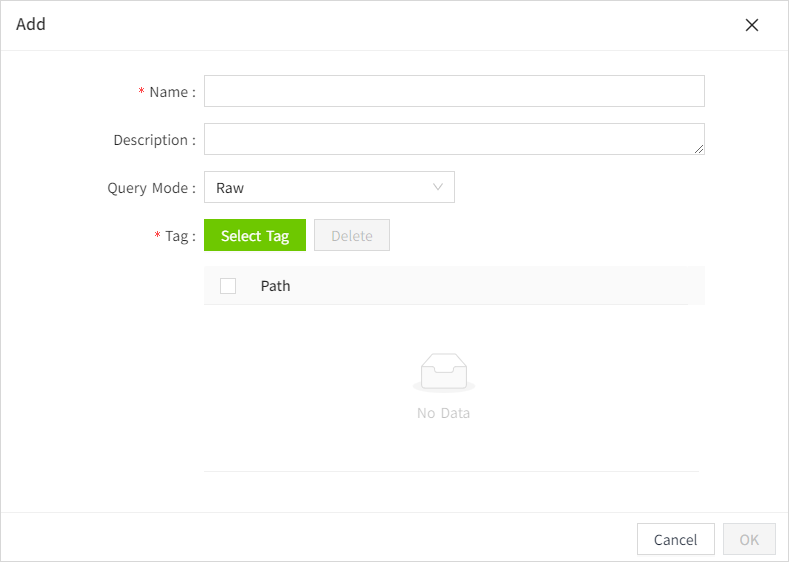Screen dimensions: 789x562
Task: Click the required Tag label
Action: (179, 236)
